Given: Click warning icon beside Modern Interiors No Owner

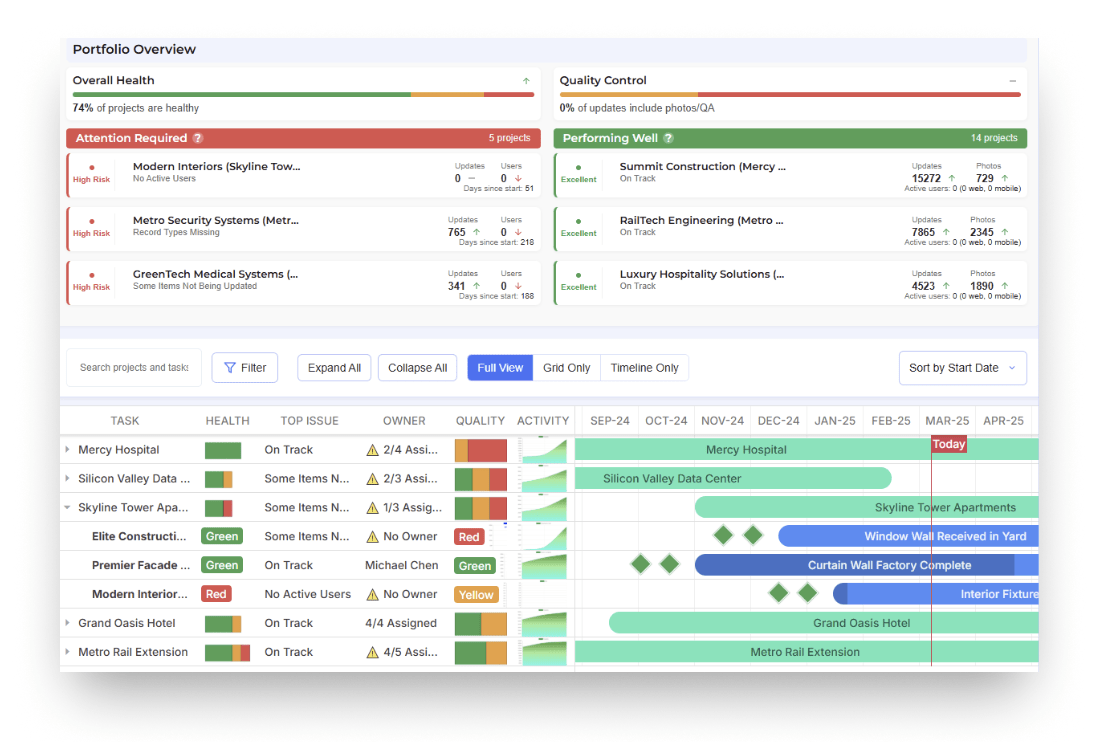Looking at the screenshot, I should (373, 594).
